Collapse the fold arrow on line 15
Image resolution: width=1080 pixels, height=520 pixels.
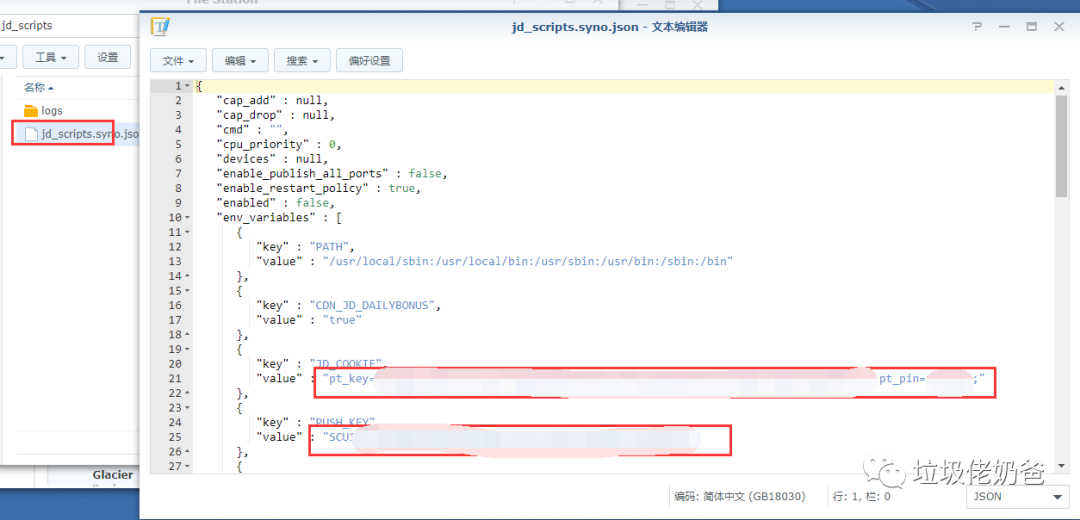pos(187,291)
